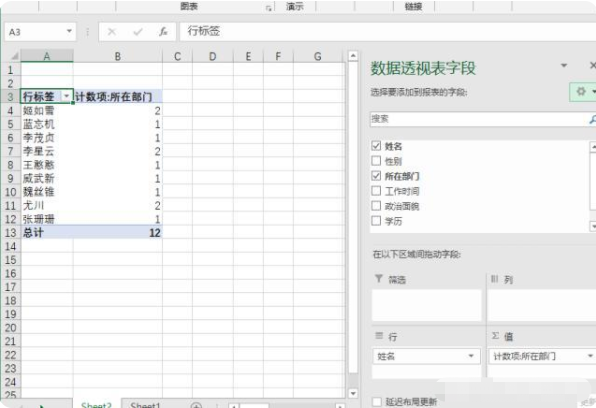596x408 pixels.
Task: Open the 行标签 filter dropdown in A3
Action: (67, 96)
